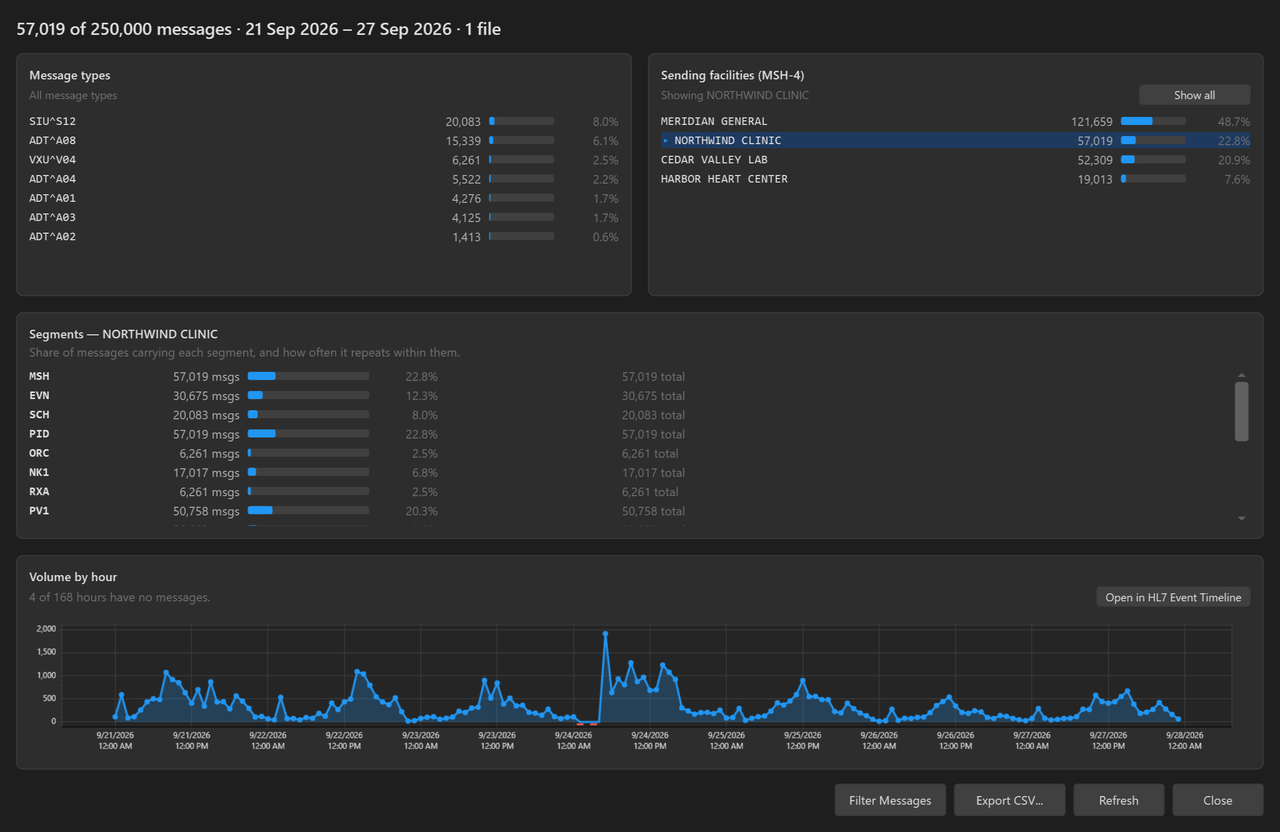Viewport: 1280px width, 832px height.
Task: Select the ADT^A02 message type row
Action: pos(324,237)
